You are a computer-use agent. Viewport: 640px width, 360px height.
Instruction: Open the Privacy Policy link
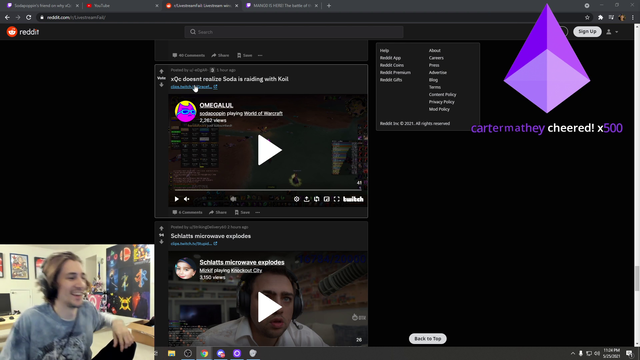[441, 102]
